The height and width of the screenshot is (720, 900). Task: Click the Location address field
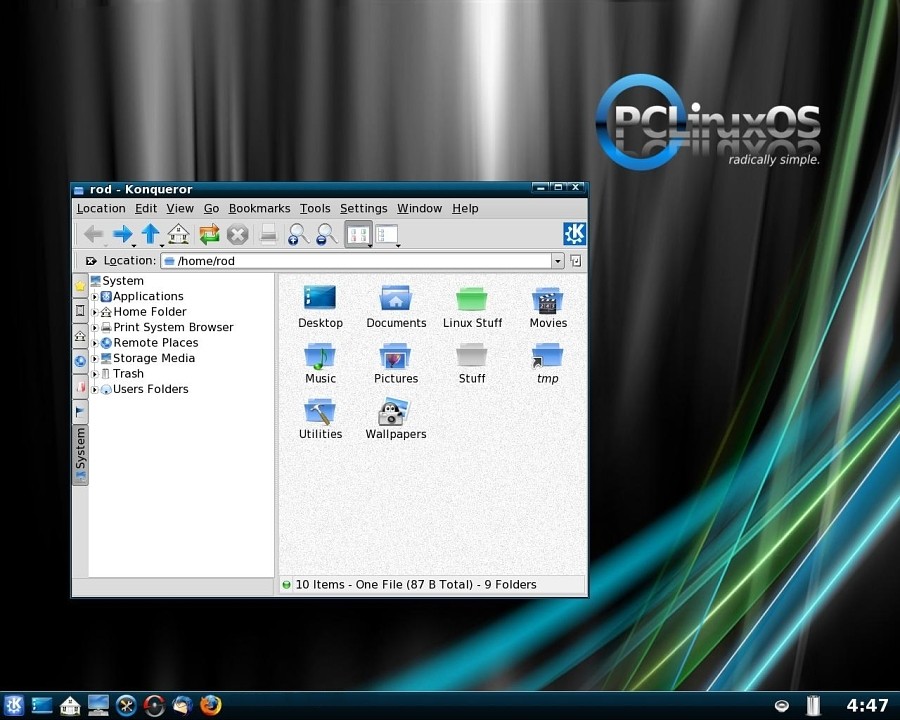(356, 261)
